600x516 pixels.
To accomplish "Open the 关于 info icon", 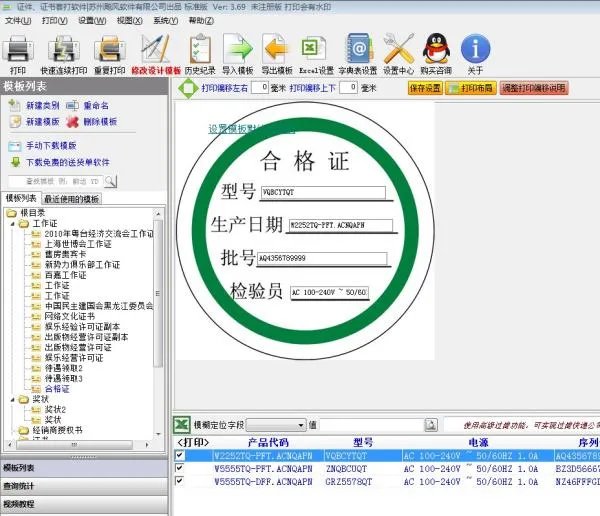I will 475,48.
